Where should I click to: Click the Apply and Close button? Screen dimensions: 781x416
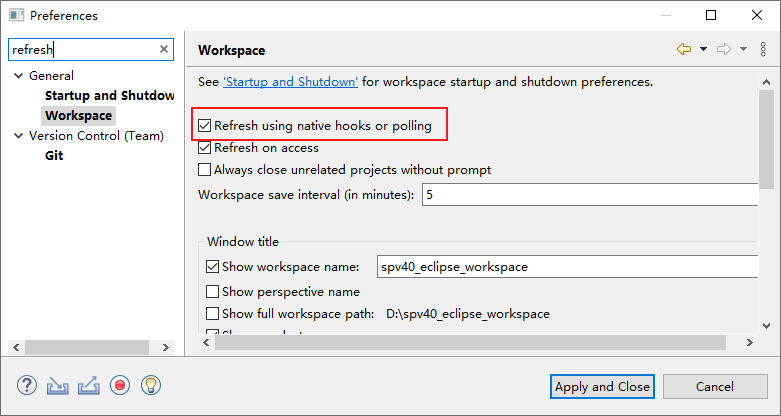[602, 386]
